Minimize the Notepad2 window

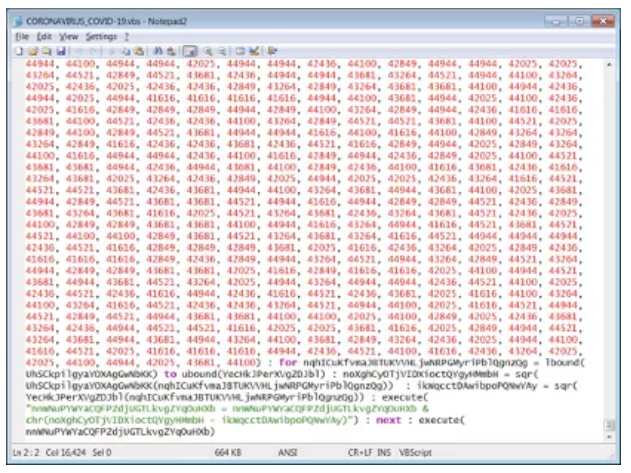(x=556, y=21)
